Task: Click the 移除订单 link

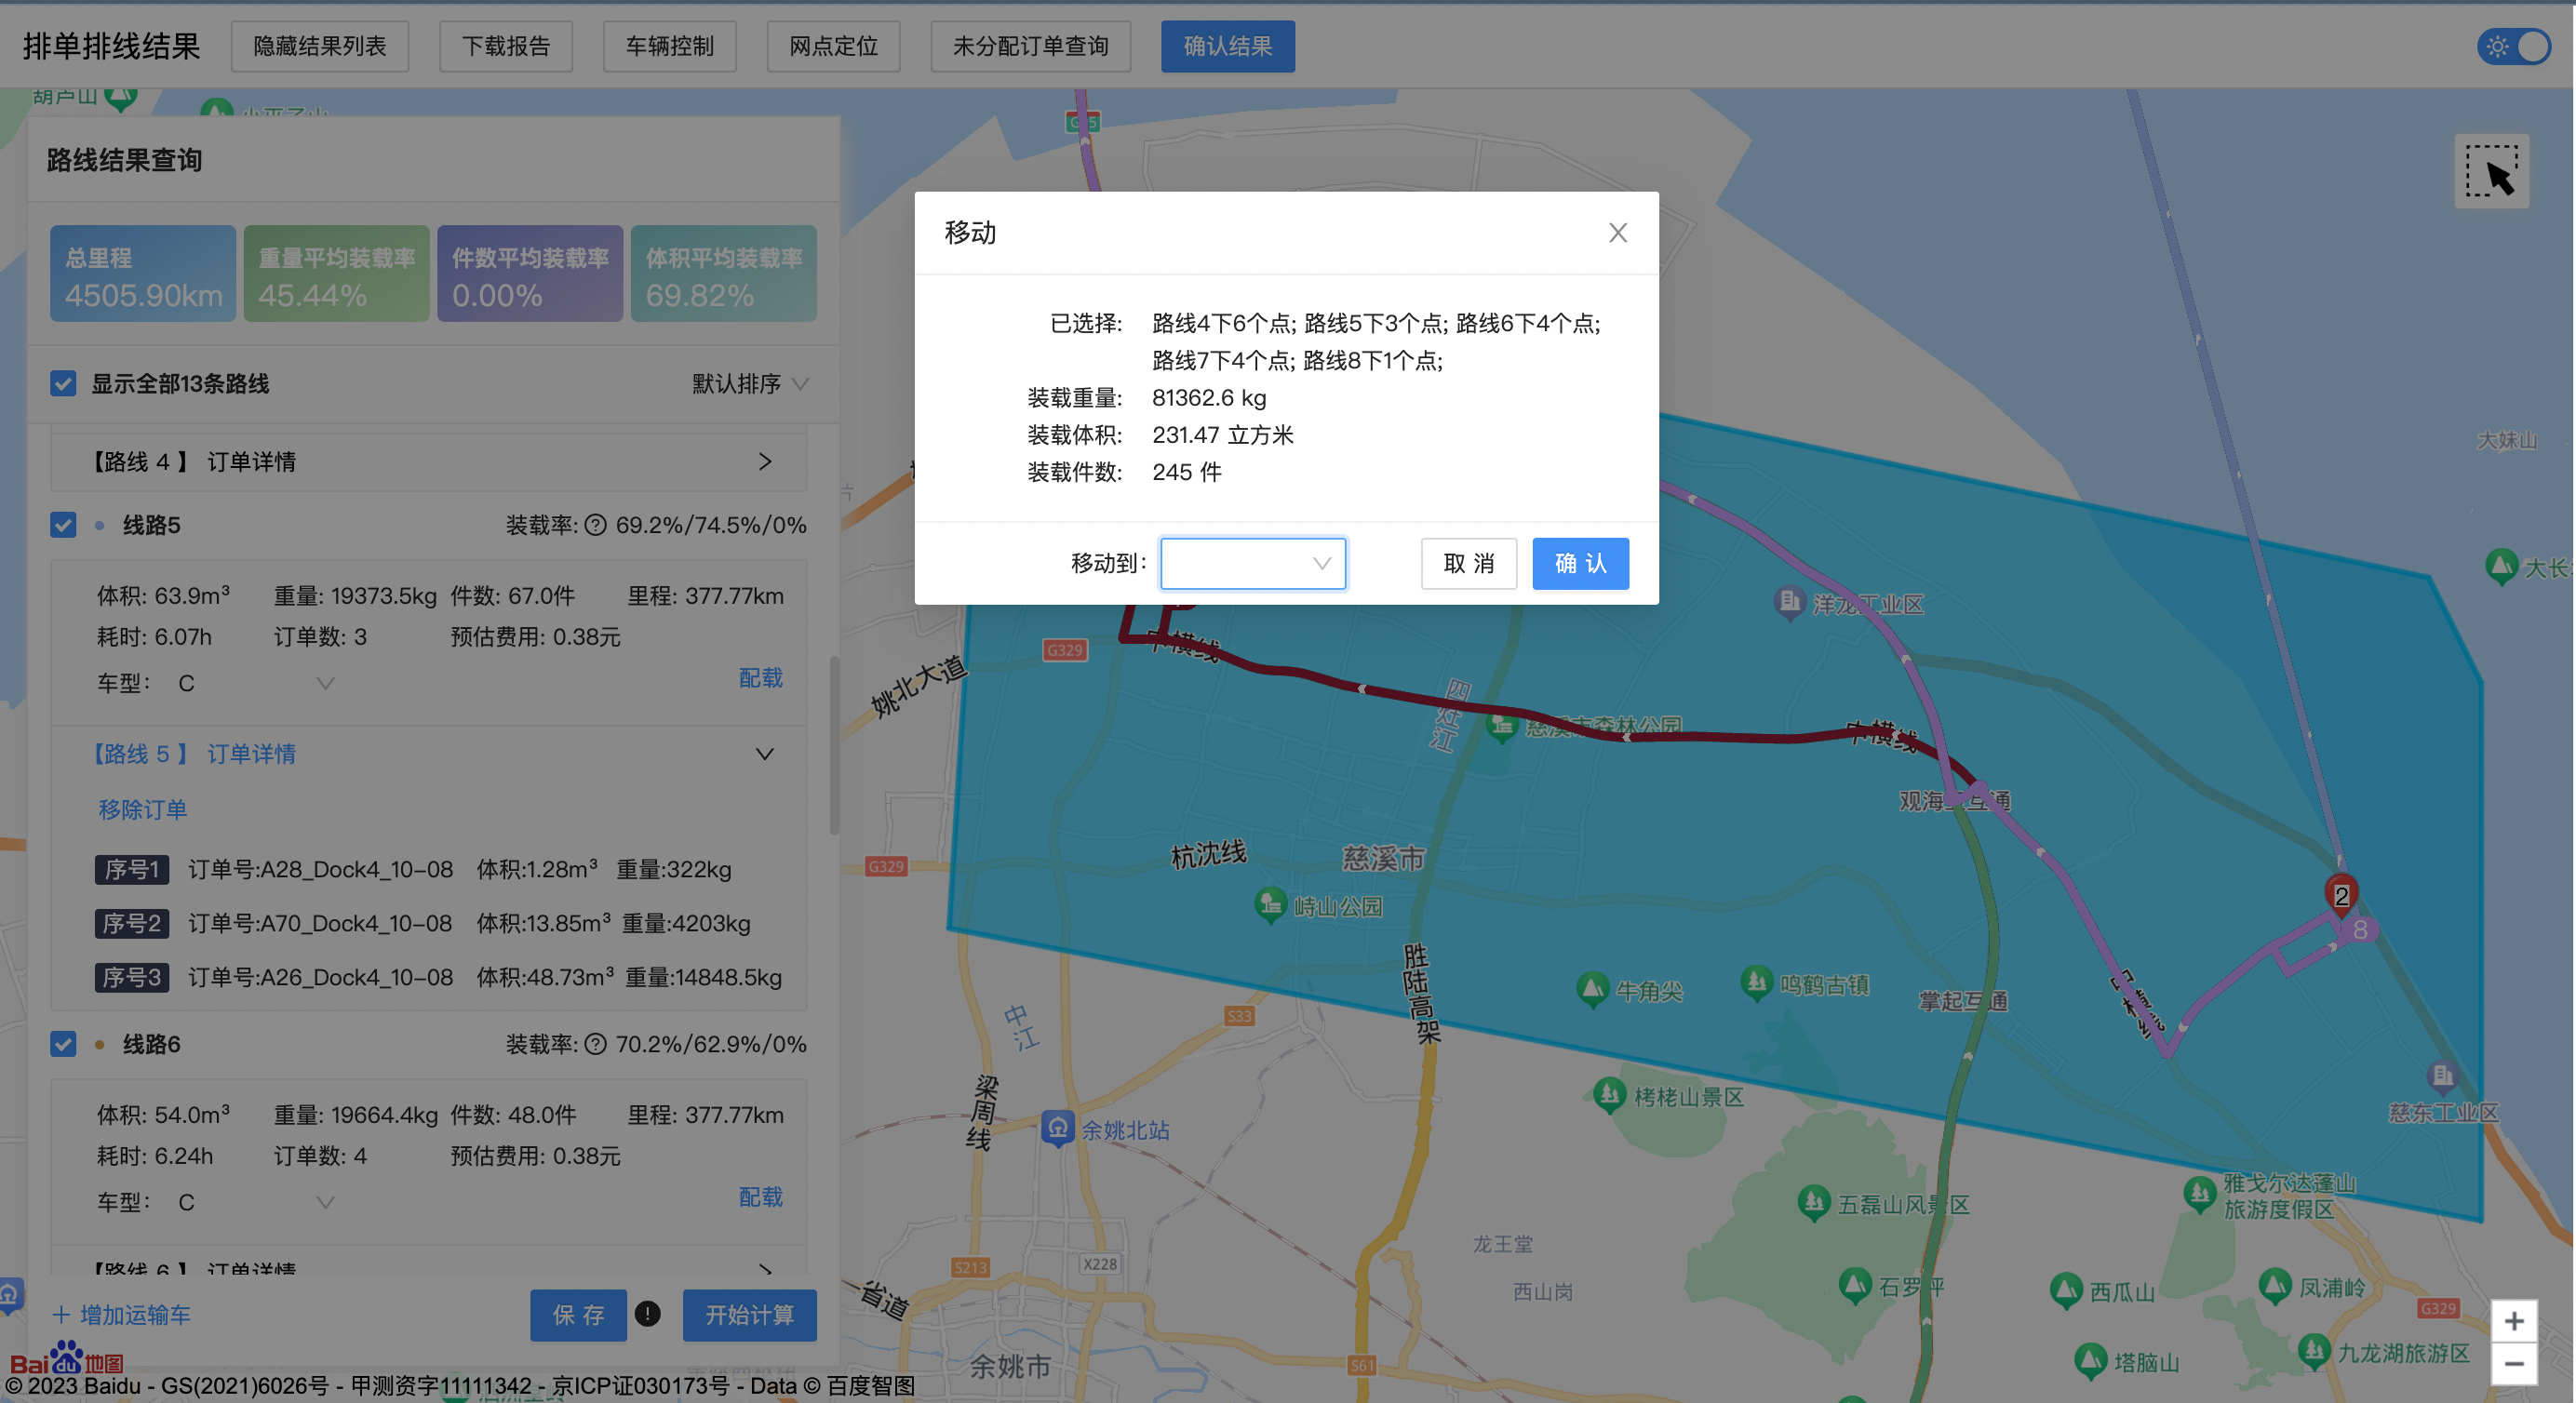Action: (143, 809)
